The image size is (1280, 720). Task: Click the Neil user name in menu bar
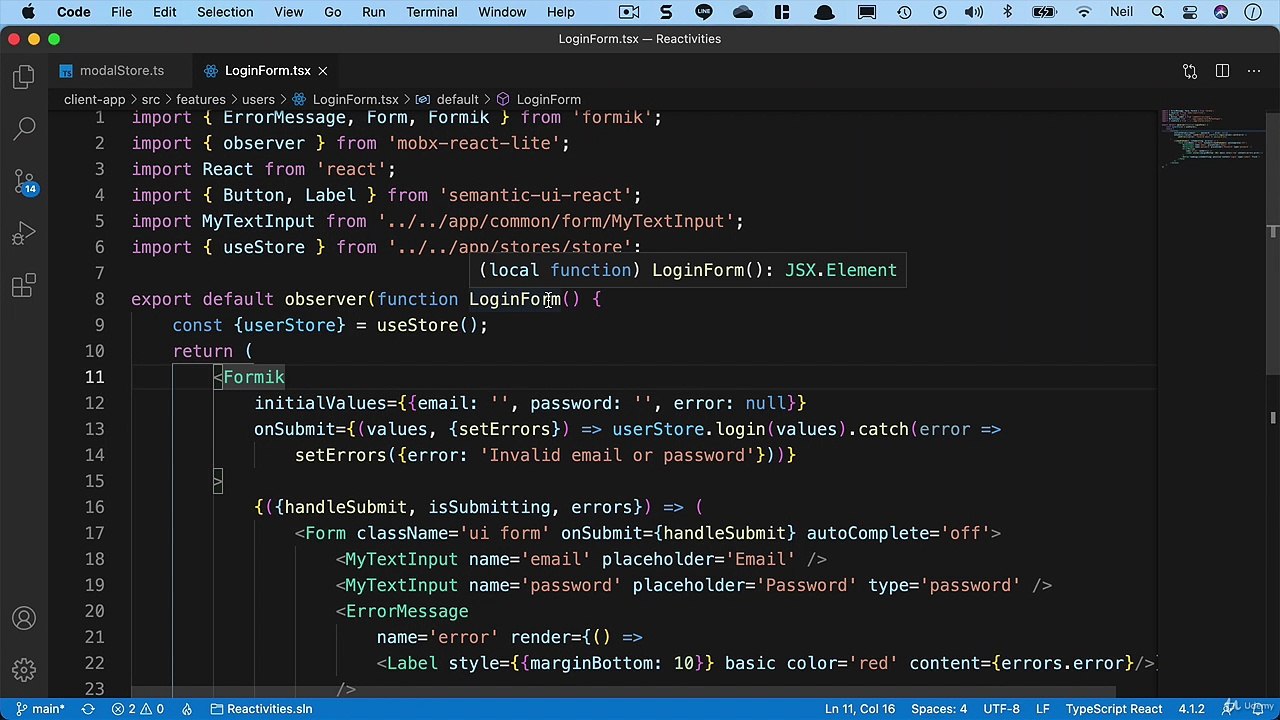(1121, 12)
